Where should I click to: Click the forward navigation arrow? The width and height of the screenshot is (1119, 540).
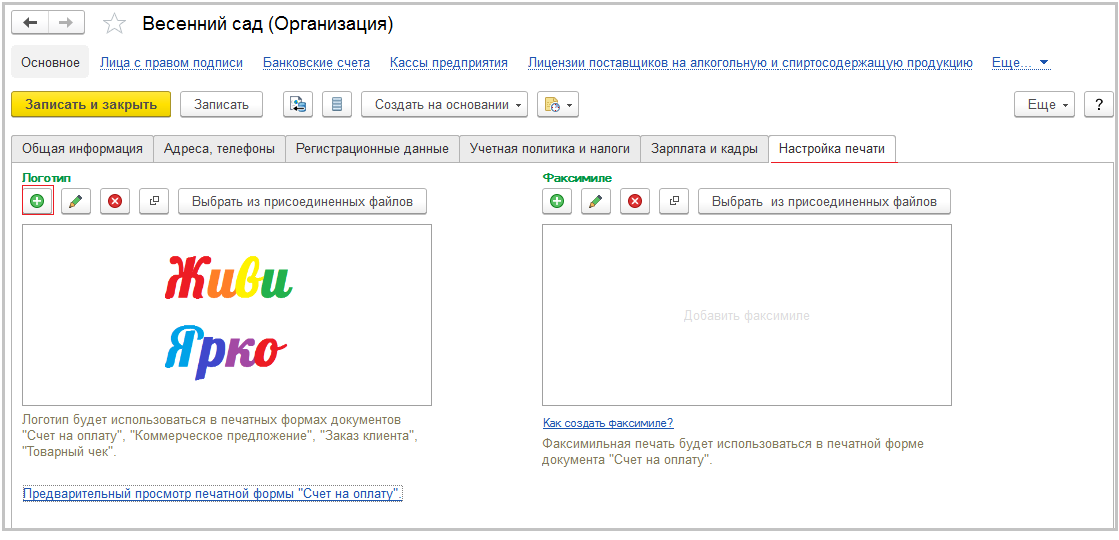point(66,22)
